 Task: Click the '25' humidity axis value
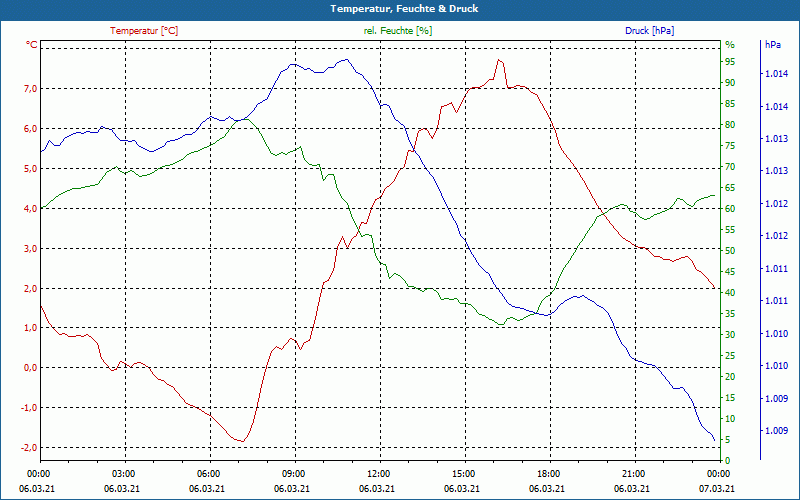(x=730, y=356)
